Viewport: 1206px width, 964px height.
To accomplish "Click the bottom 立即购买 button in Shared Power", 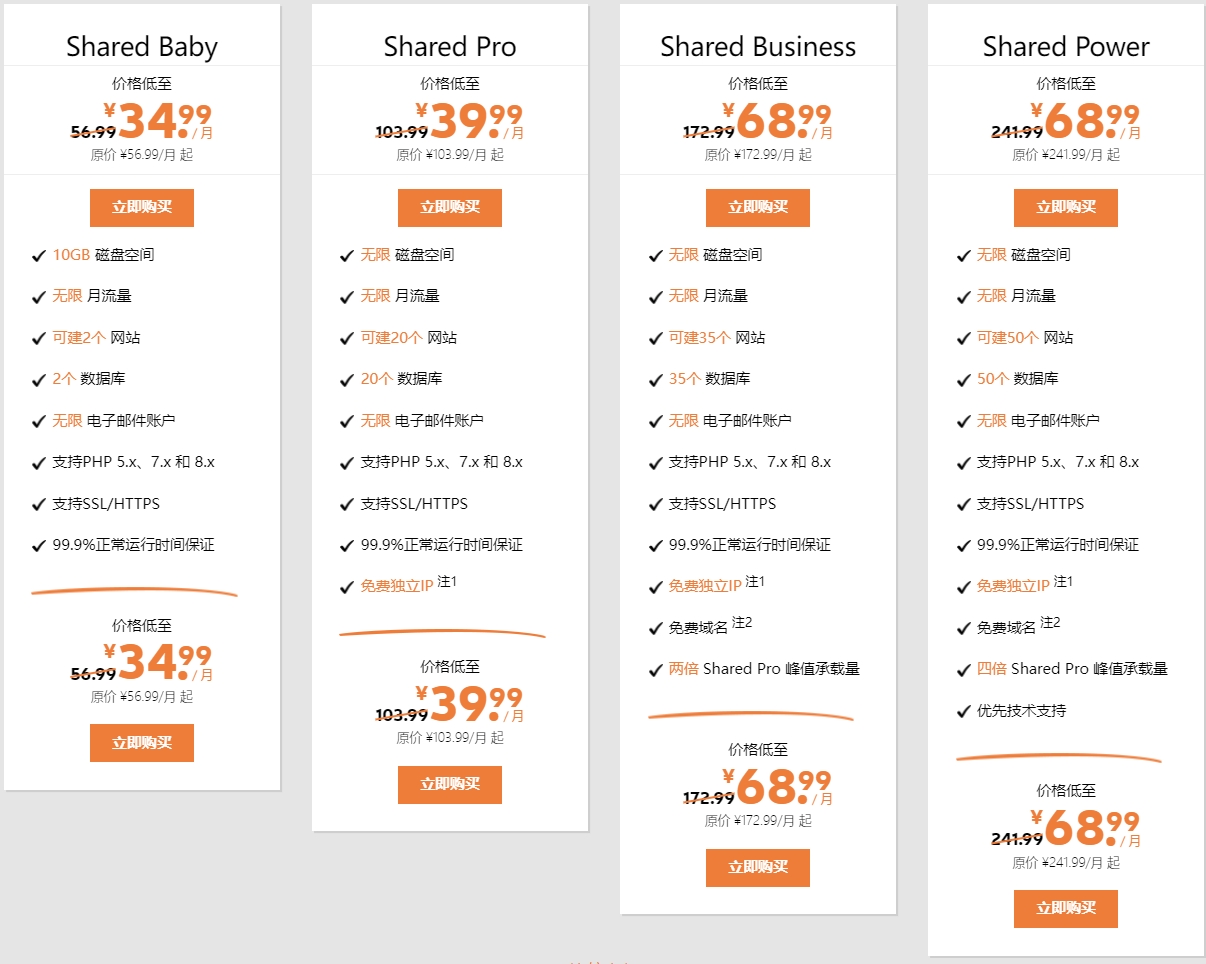I will click(1065, 909).
